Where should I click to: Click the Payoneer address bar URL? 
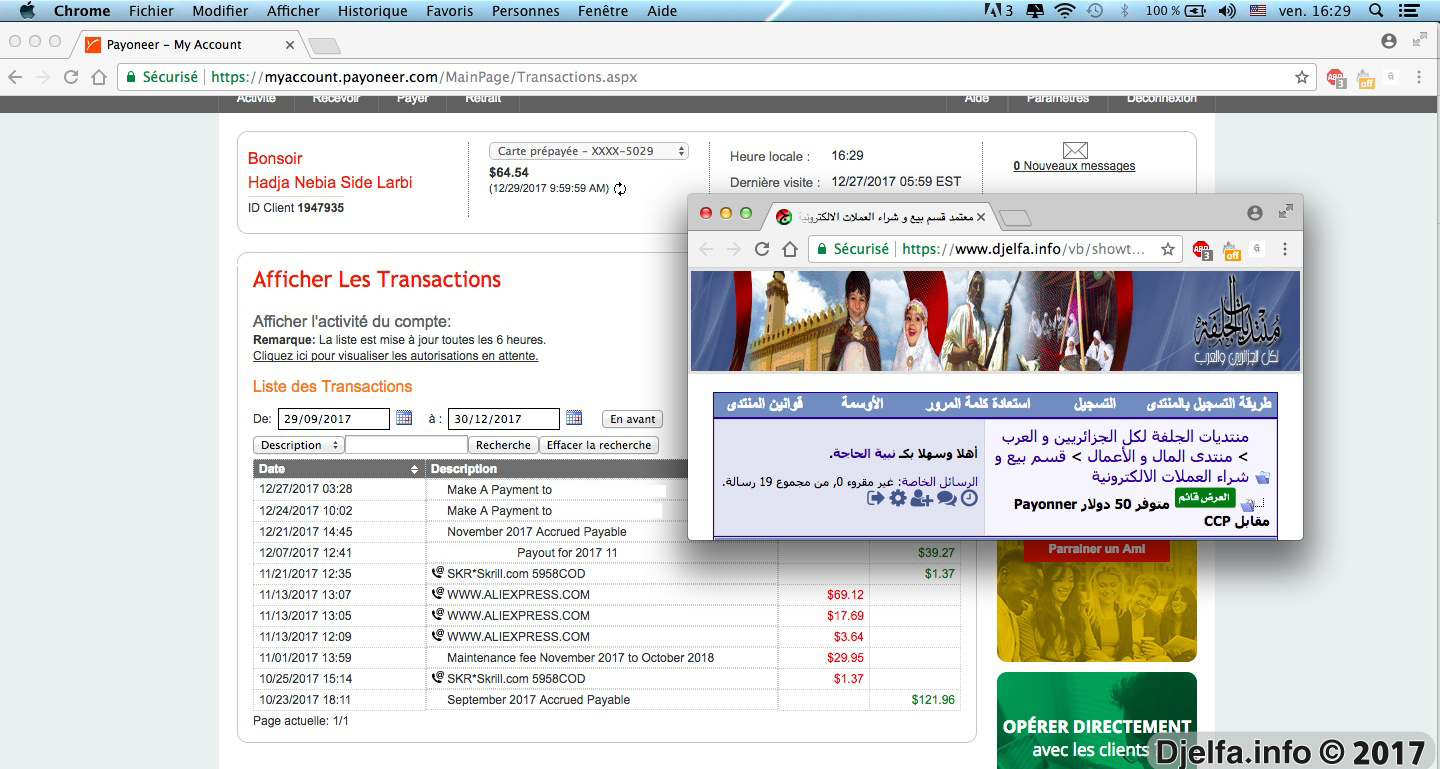424,77
